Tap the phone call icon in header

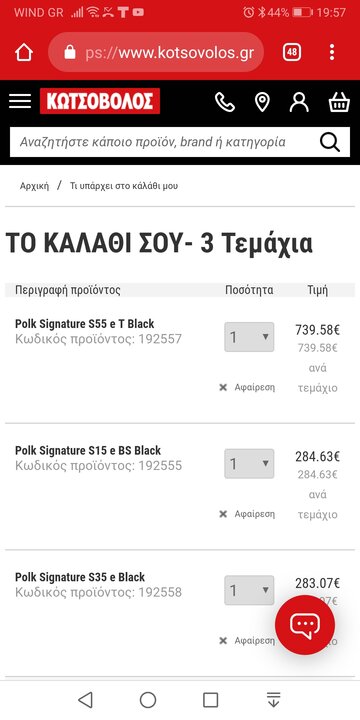tap(225, 102)
